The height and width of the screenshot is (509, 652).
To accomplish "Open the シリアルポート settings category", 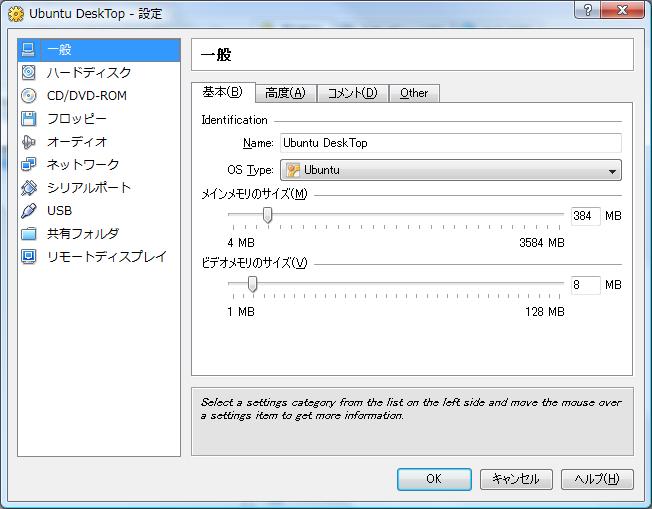I will coord(99,188).
